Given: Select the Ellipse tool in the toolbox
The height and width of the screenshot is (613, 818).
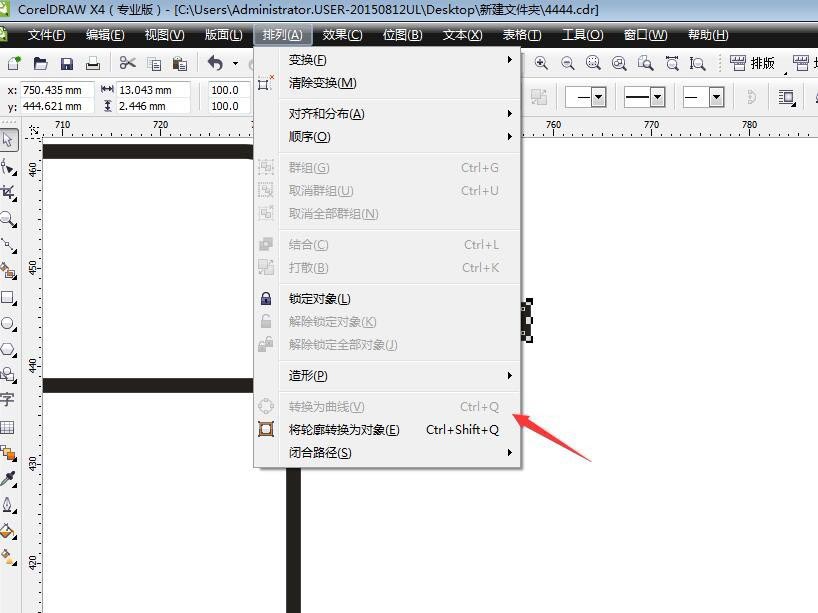Looking at the screenshot, I should tap(8, 323).
